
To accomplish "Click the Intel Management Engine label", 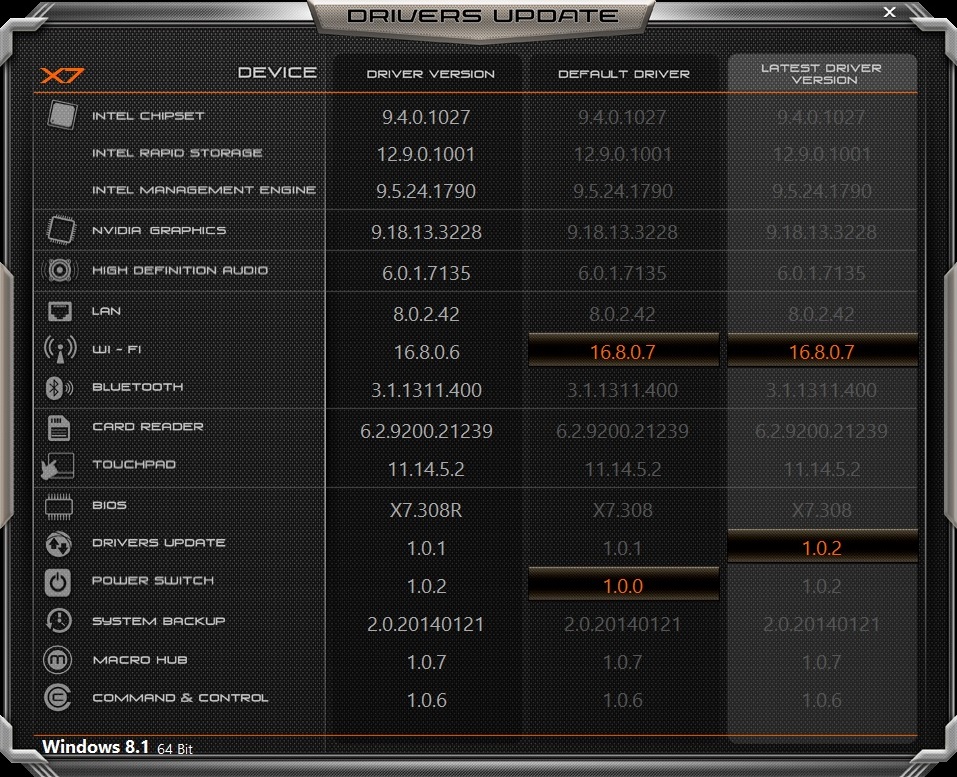I will pos(204,190).
